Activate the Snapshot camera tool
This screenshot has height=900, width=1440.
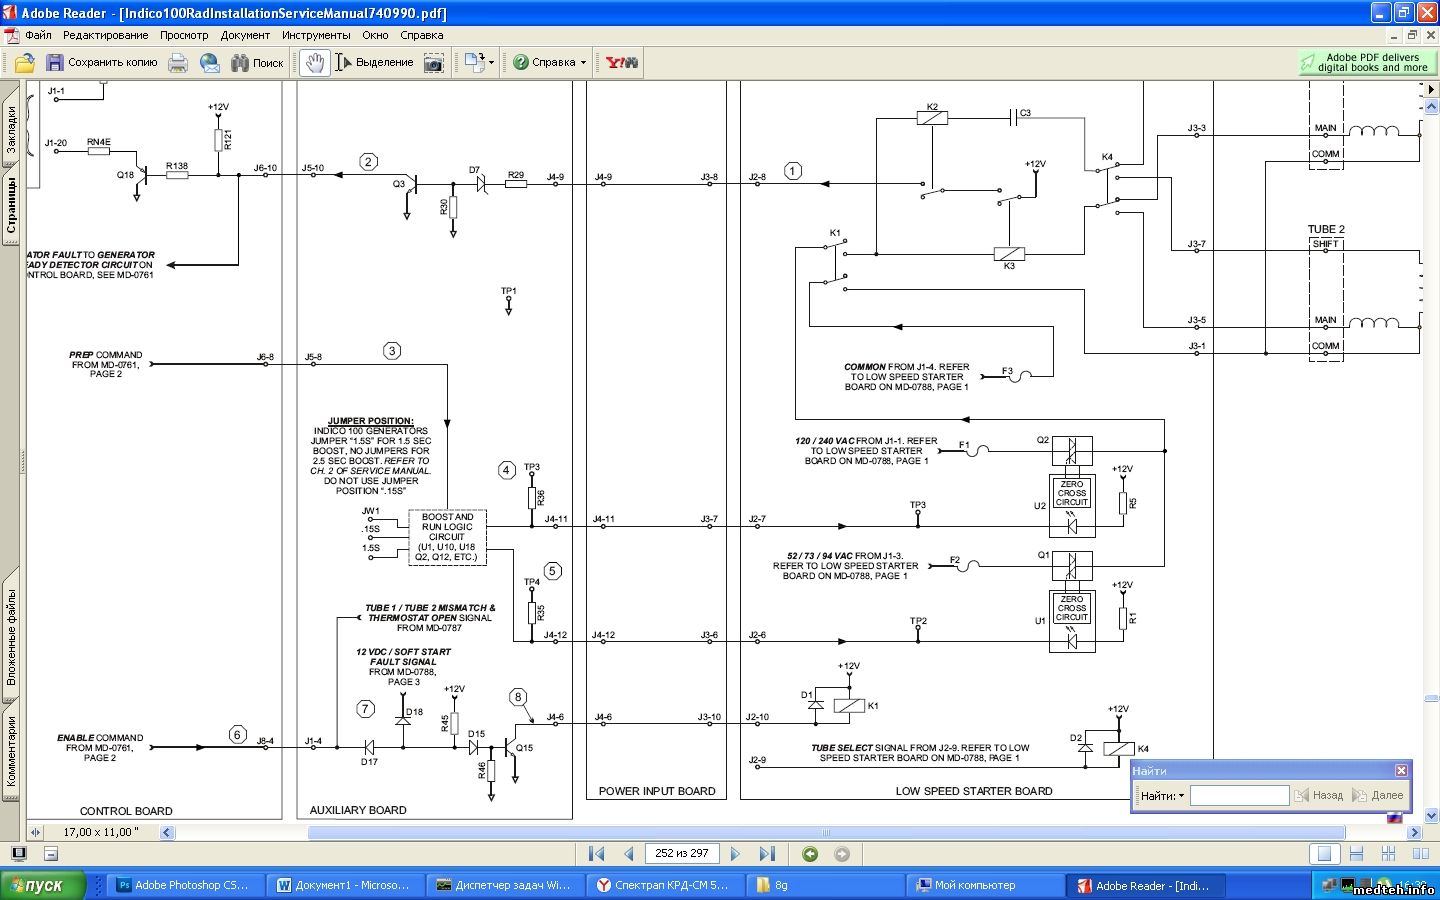pyautogui.click(x=434, y=63)
